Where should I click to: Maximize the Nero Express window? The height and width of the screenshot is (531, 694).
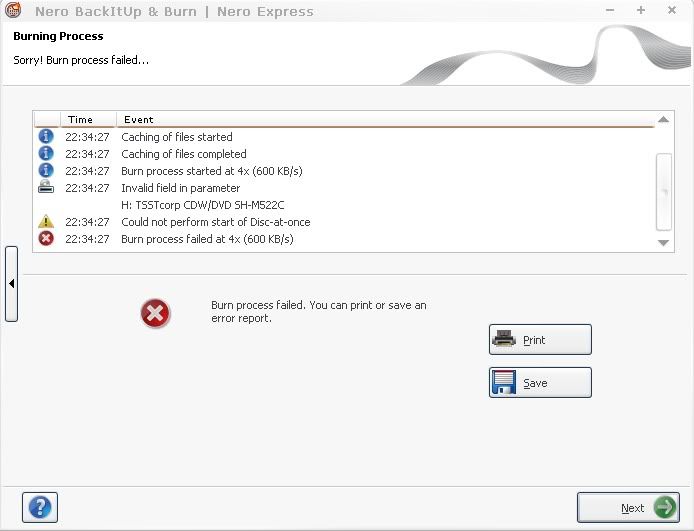click(640, 10)
